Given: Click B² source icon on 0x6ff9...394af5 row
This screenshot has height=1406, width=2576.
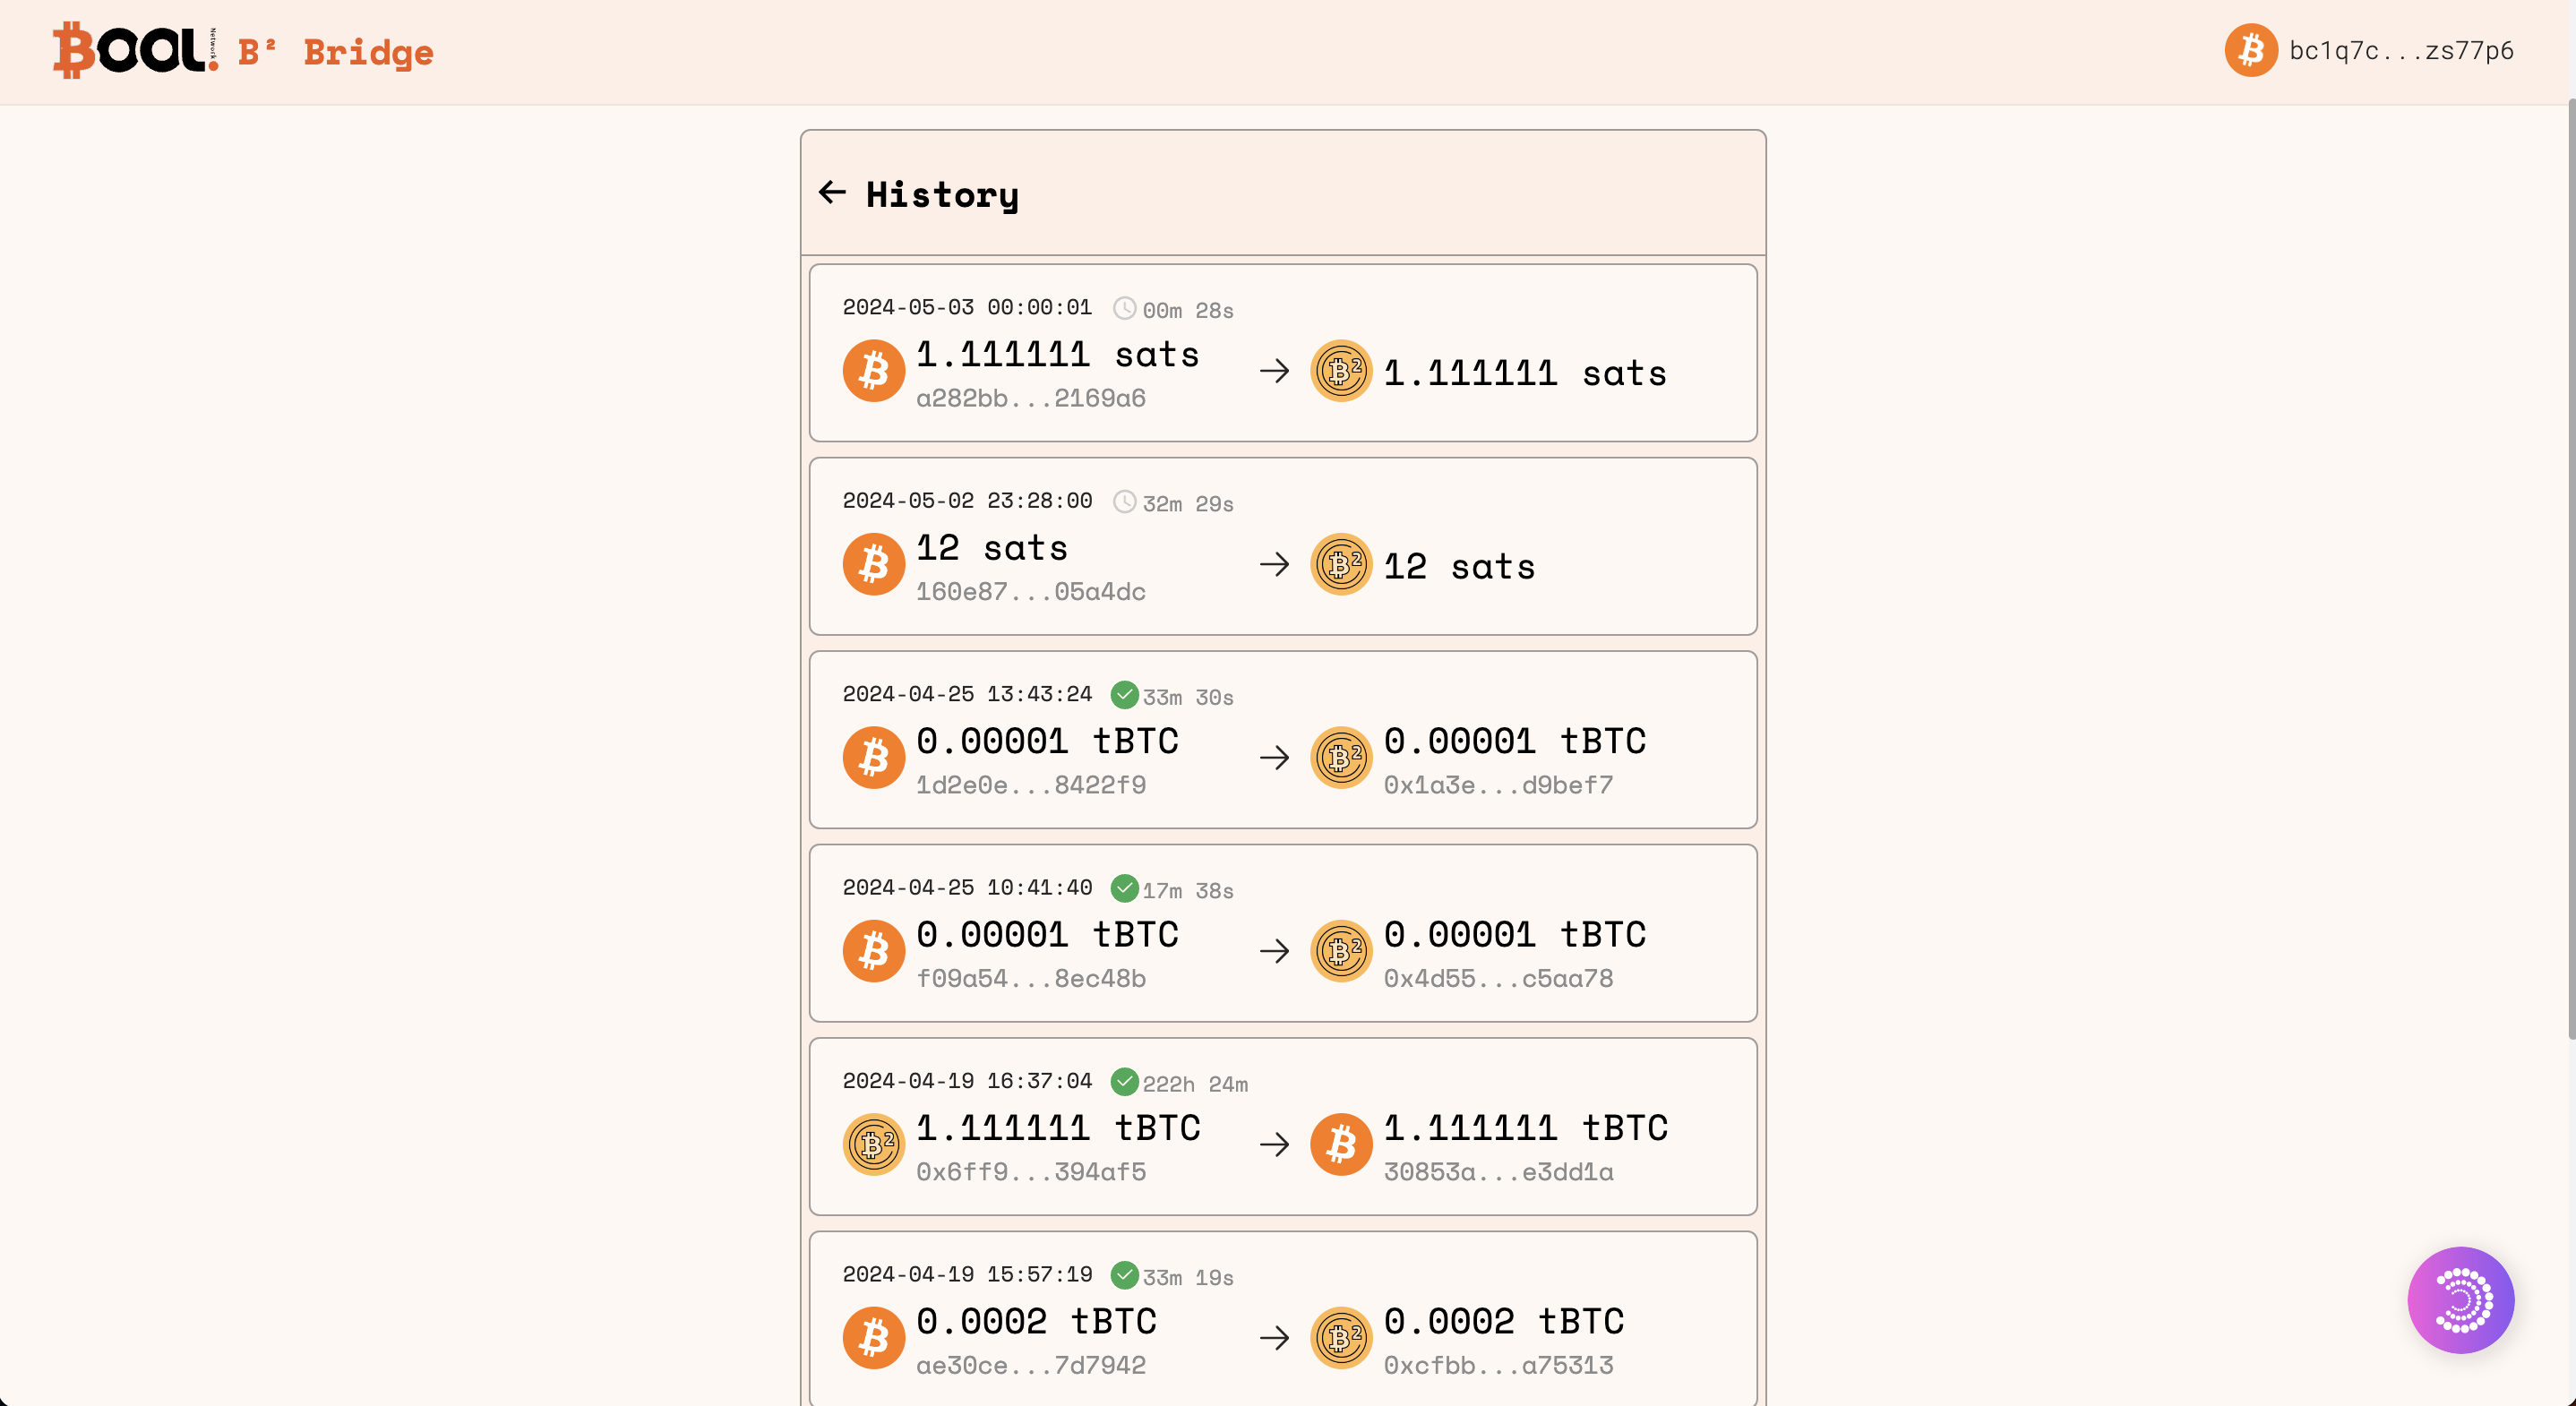Looking at the screenshot, I should click(873, 1144).
